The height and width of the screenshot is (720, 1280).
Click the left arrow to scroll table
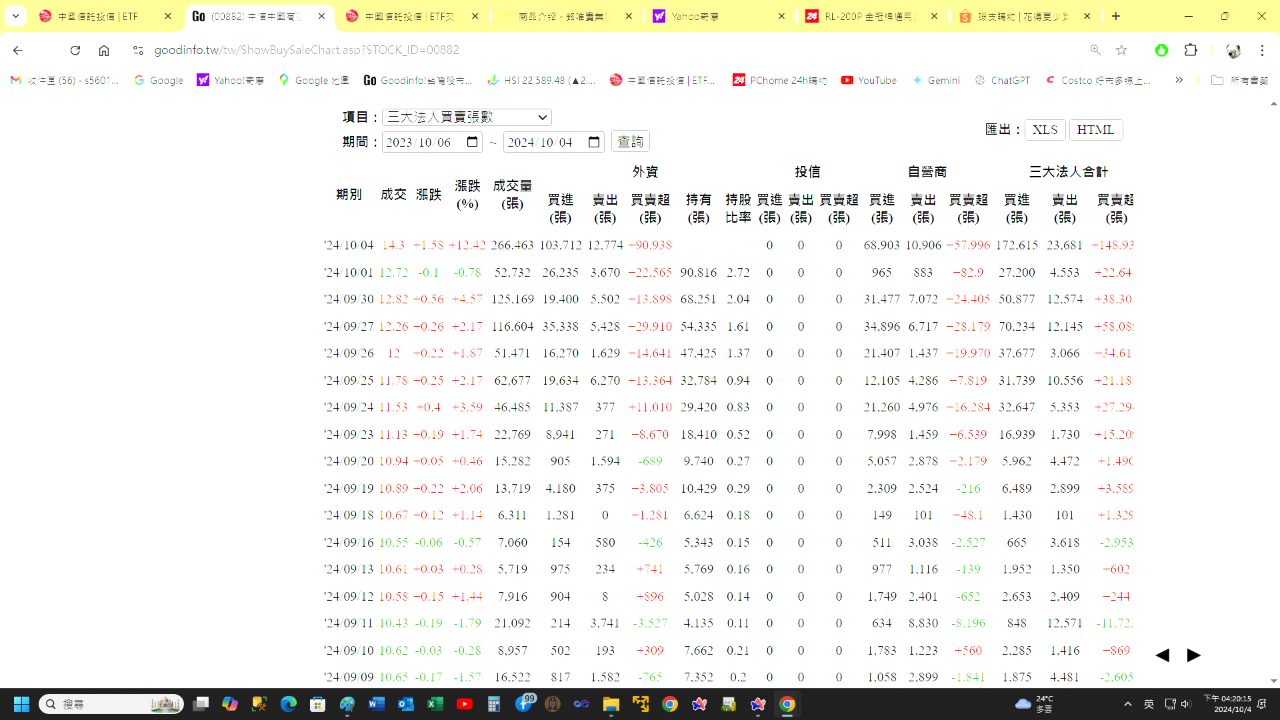pyautogui.click(x=1162, y=655)
